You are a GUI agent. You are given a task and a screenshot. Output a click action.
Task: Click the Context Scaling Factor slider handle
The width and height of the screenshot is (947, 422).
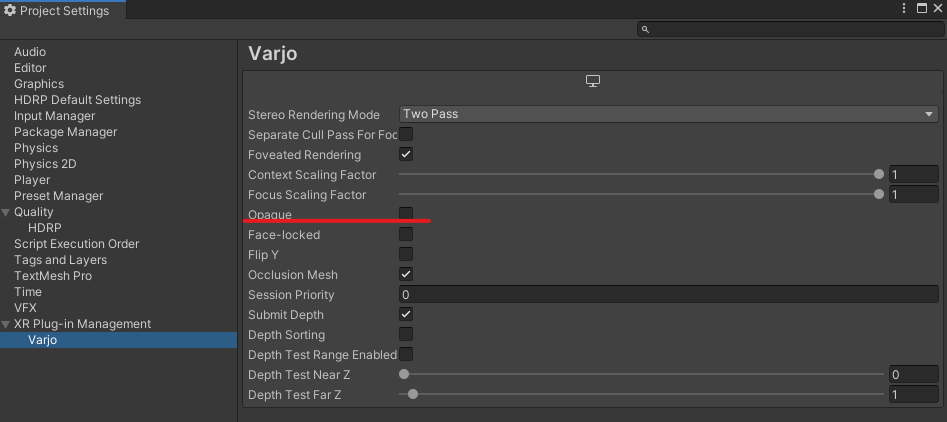(879, 175)
